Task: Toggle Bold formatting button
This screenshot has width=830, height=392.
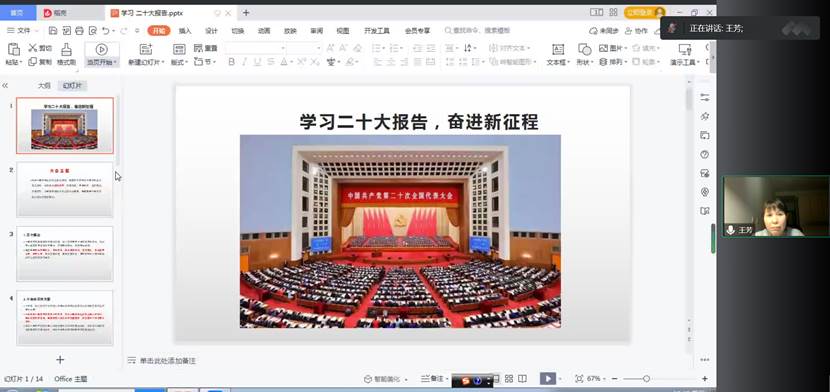Action: 231,62
